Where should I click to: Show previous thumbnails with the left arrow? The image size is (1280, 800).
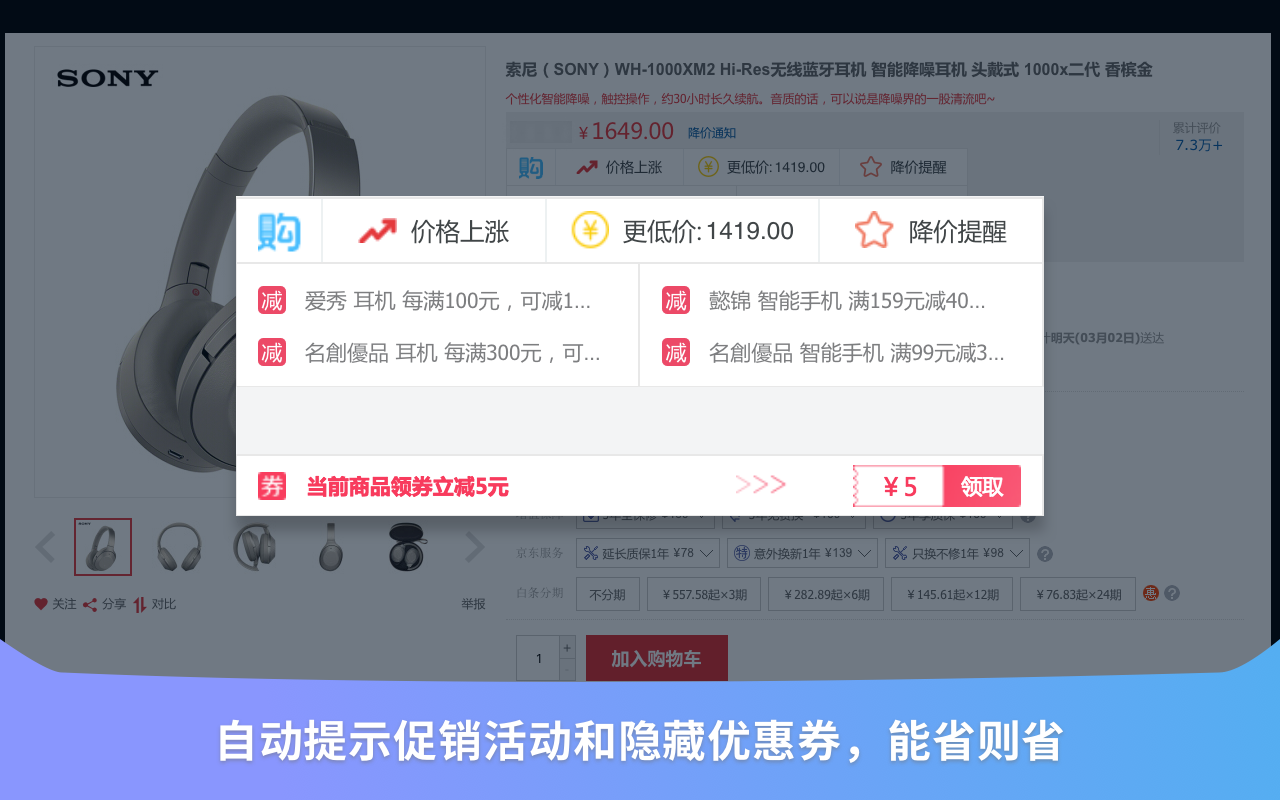[46, 547]
